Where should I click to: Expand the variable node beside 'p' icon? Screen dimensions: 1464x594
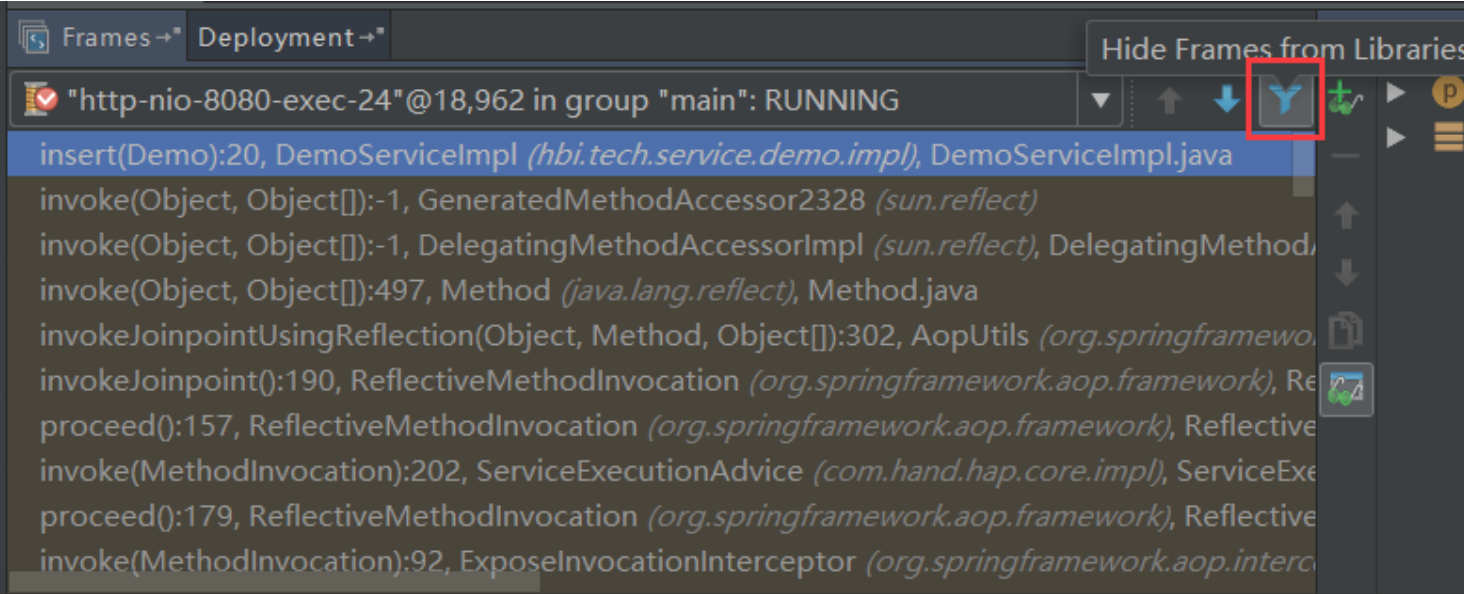click(1396, 92)
